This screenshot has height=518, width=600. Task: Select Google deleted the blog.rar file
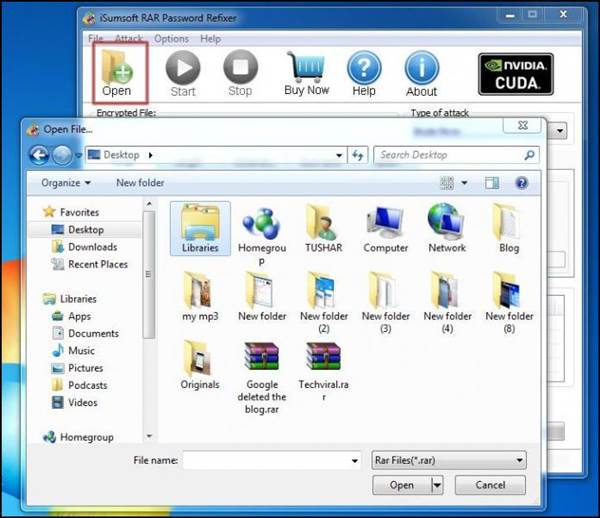(262, 378)
